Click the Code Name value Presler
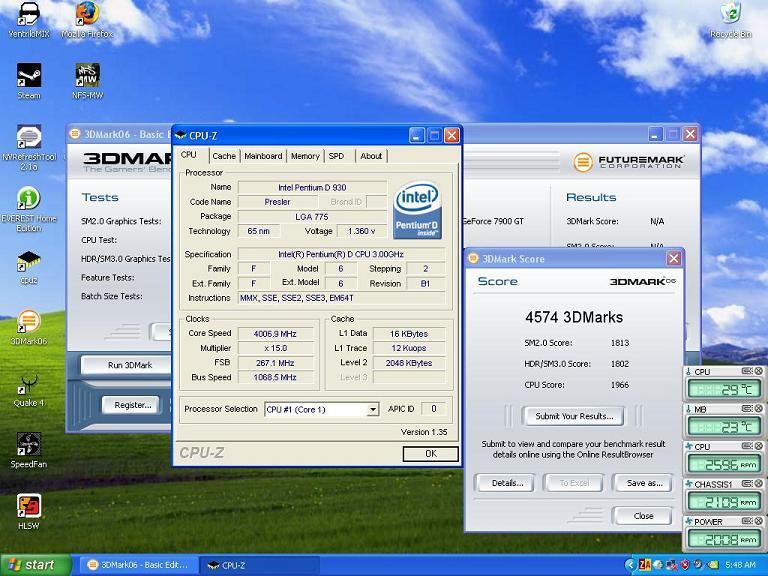768x576 pixels. [x=277, y=202]
